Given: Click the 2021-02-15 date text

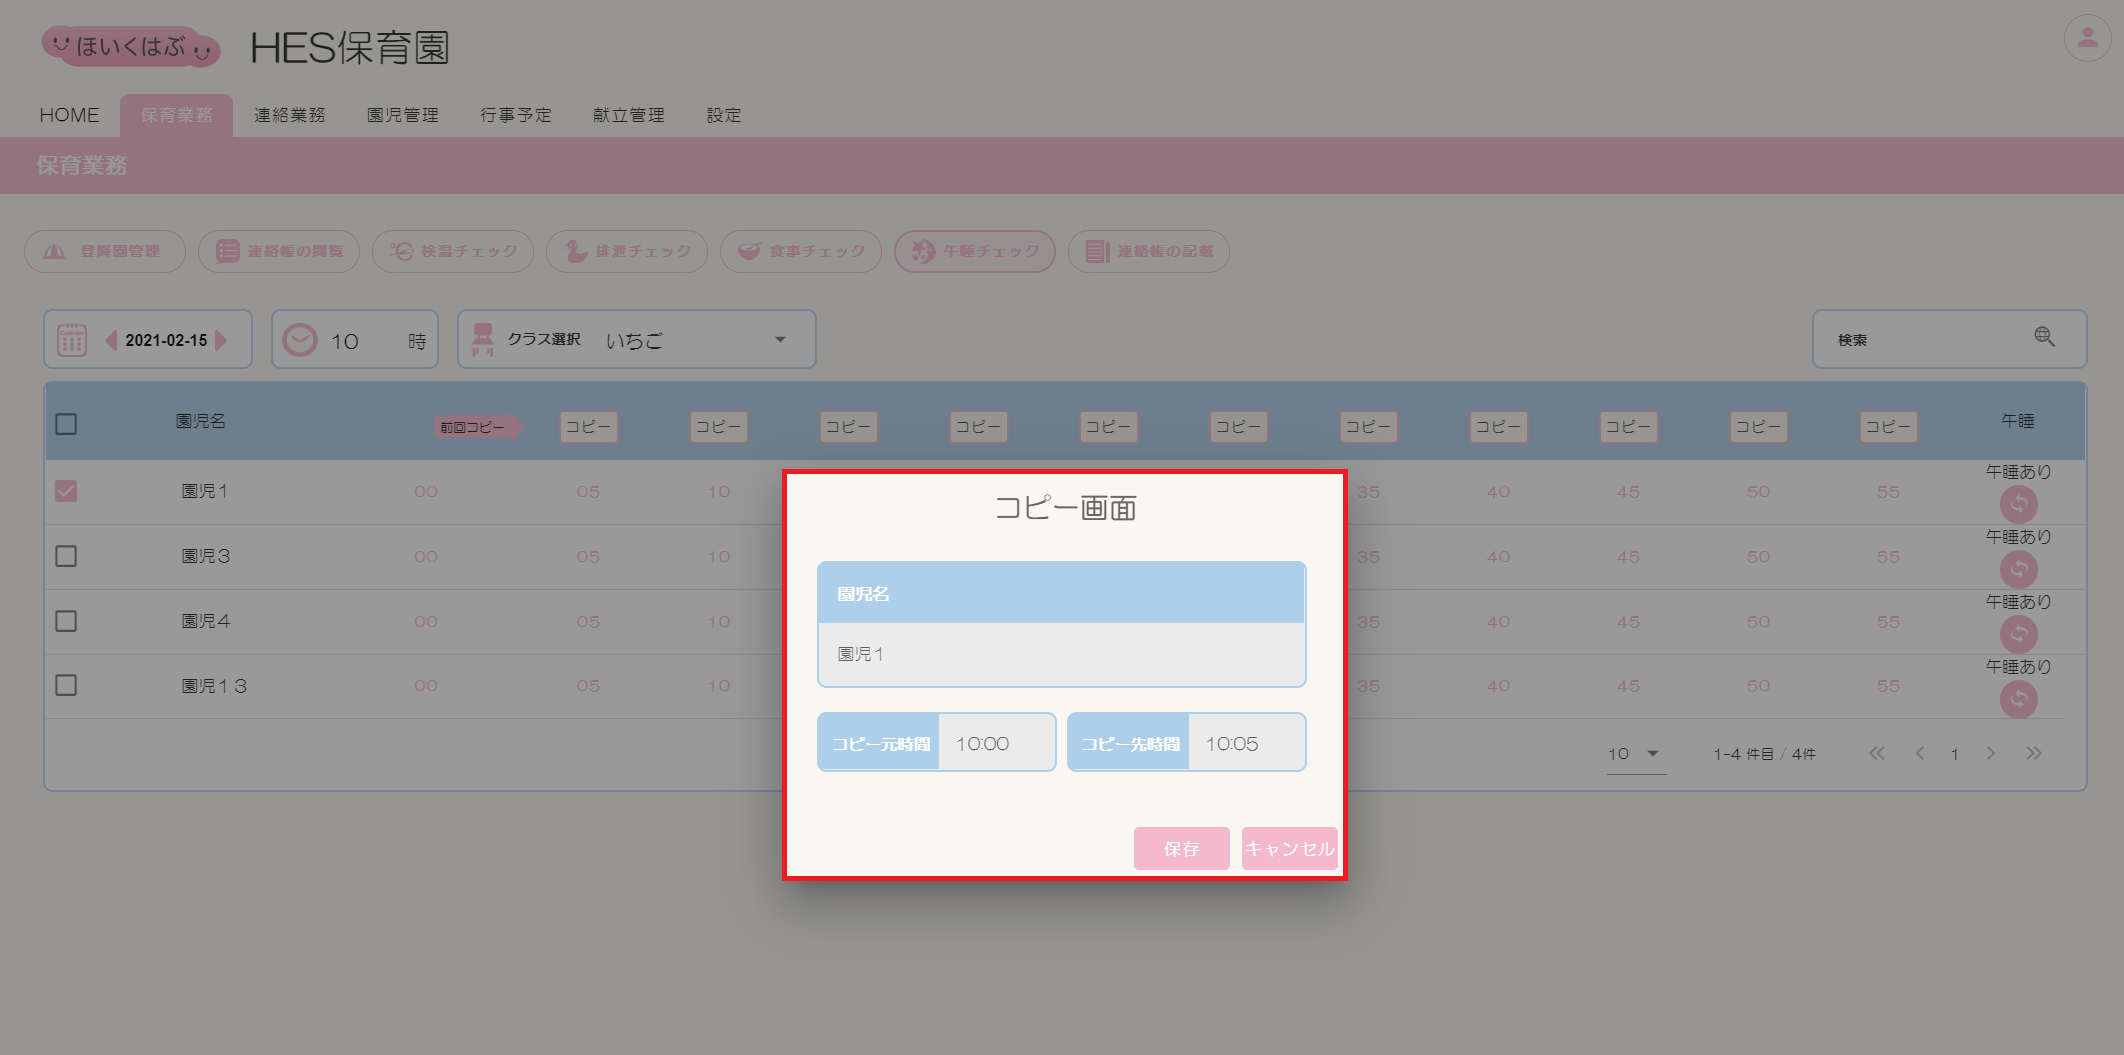Looking at the screenshot, I should (x=166, y=340).
